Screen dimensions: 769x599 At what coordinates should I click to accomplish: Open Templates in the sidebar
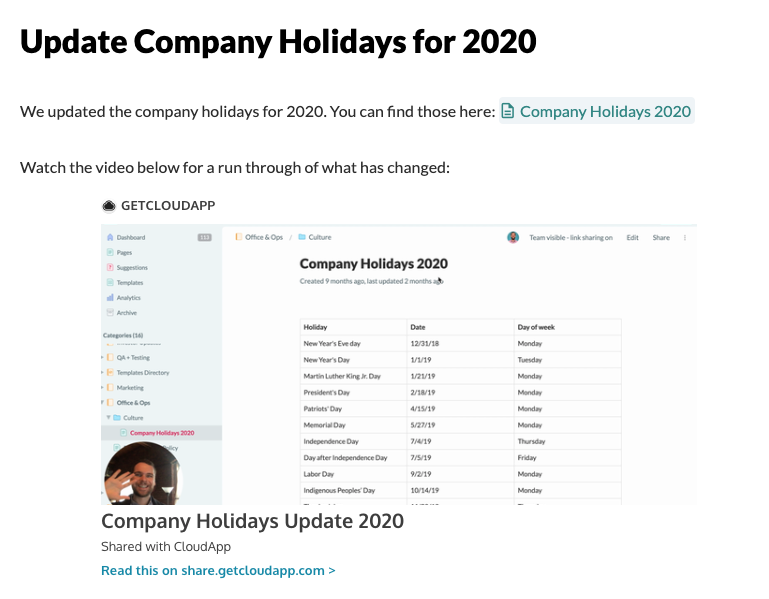coord(129,283)
